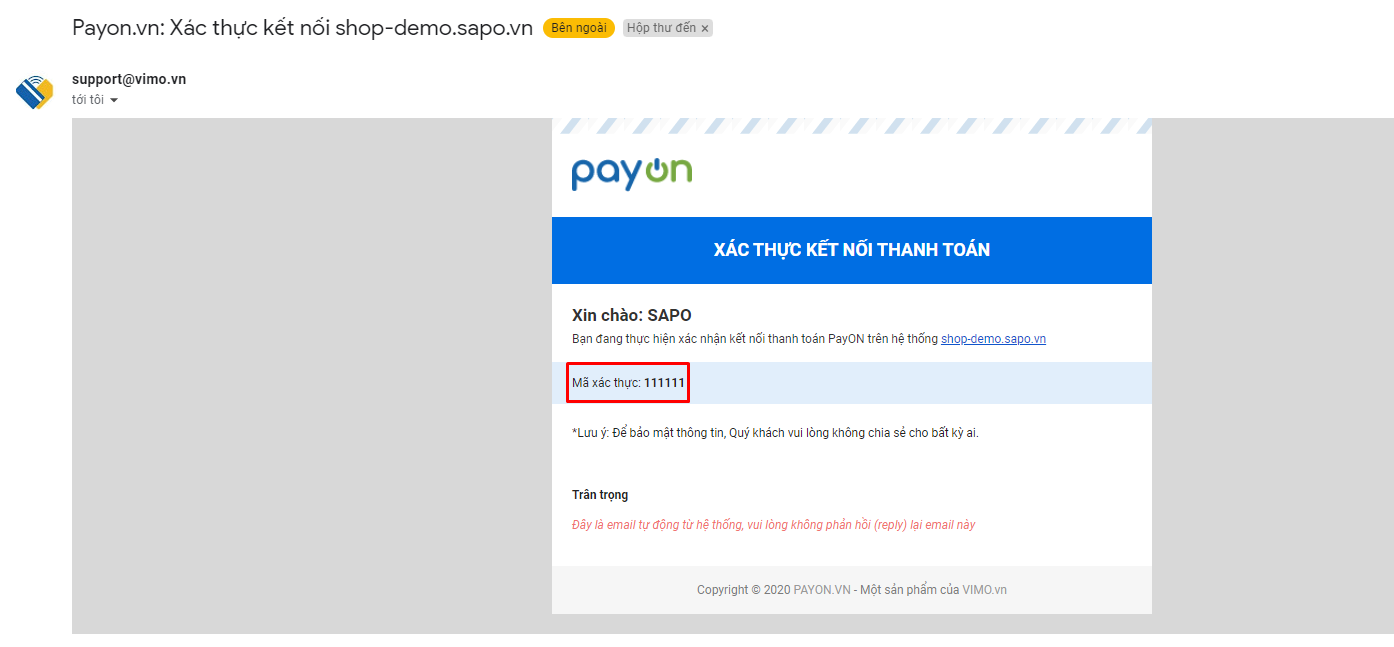
Task: Expand recipient details arrow next to 'tới tôi'
Action: click(114, 101)
